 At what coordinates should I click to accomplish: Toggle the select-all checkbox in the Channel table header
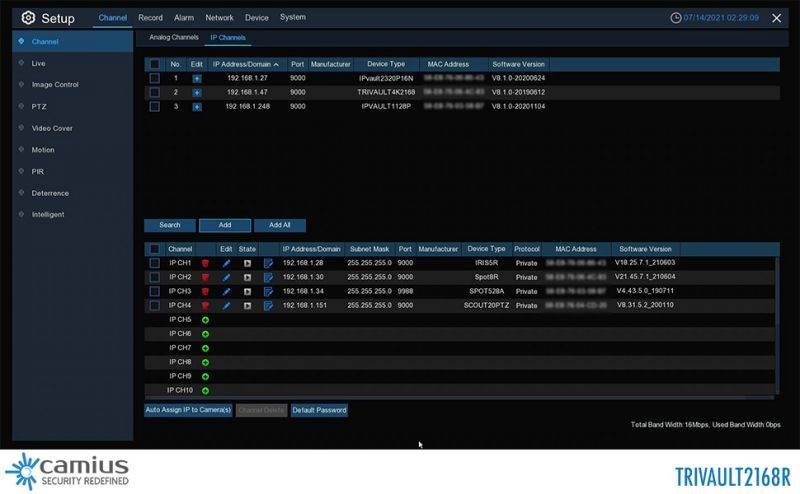154,249
